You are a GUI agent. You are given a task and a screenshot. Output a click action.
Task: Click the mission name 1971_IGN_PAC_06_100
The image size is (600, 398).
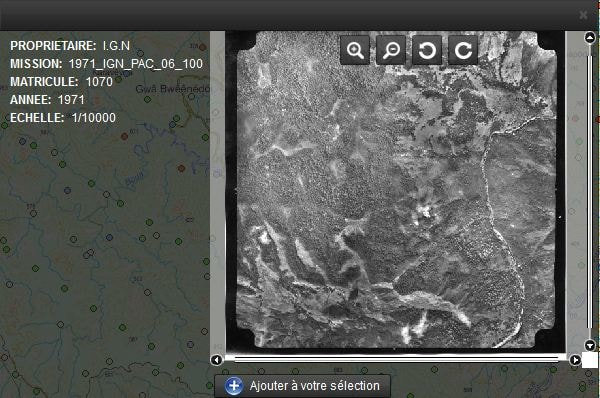136,64
